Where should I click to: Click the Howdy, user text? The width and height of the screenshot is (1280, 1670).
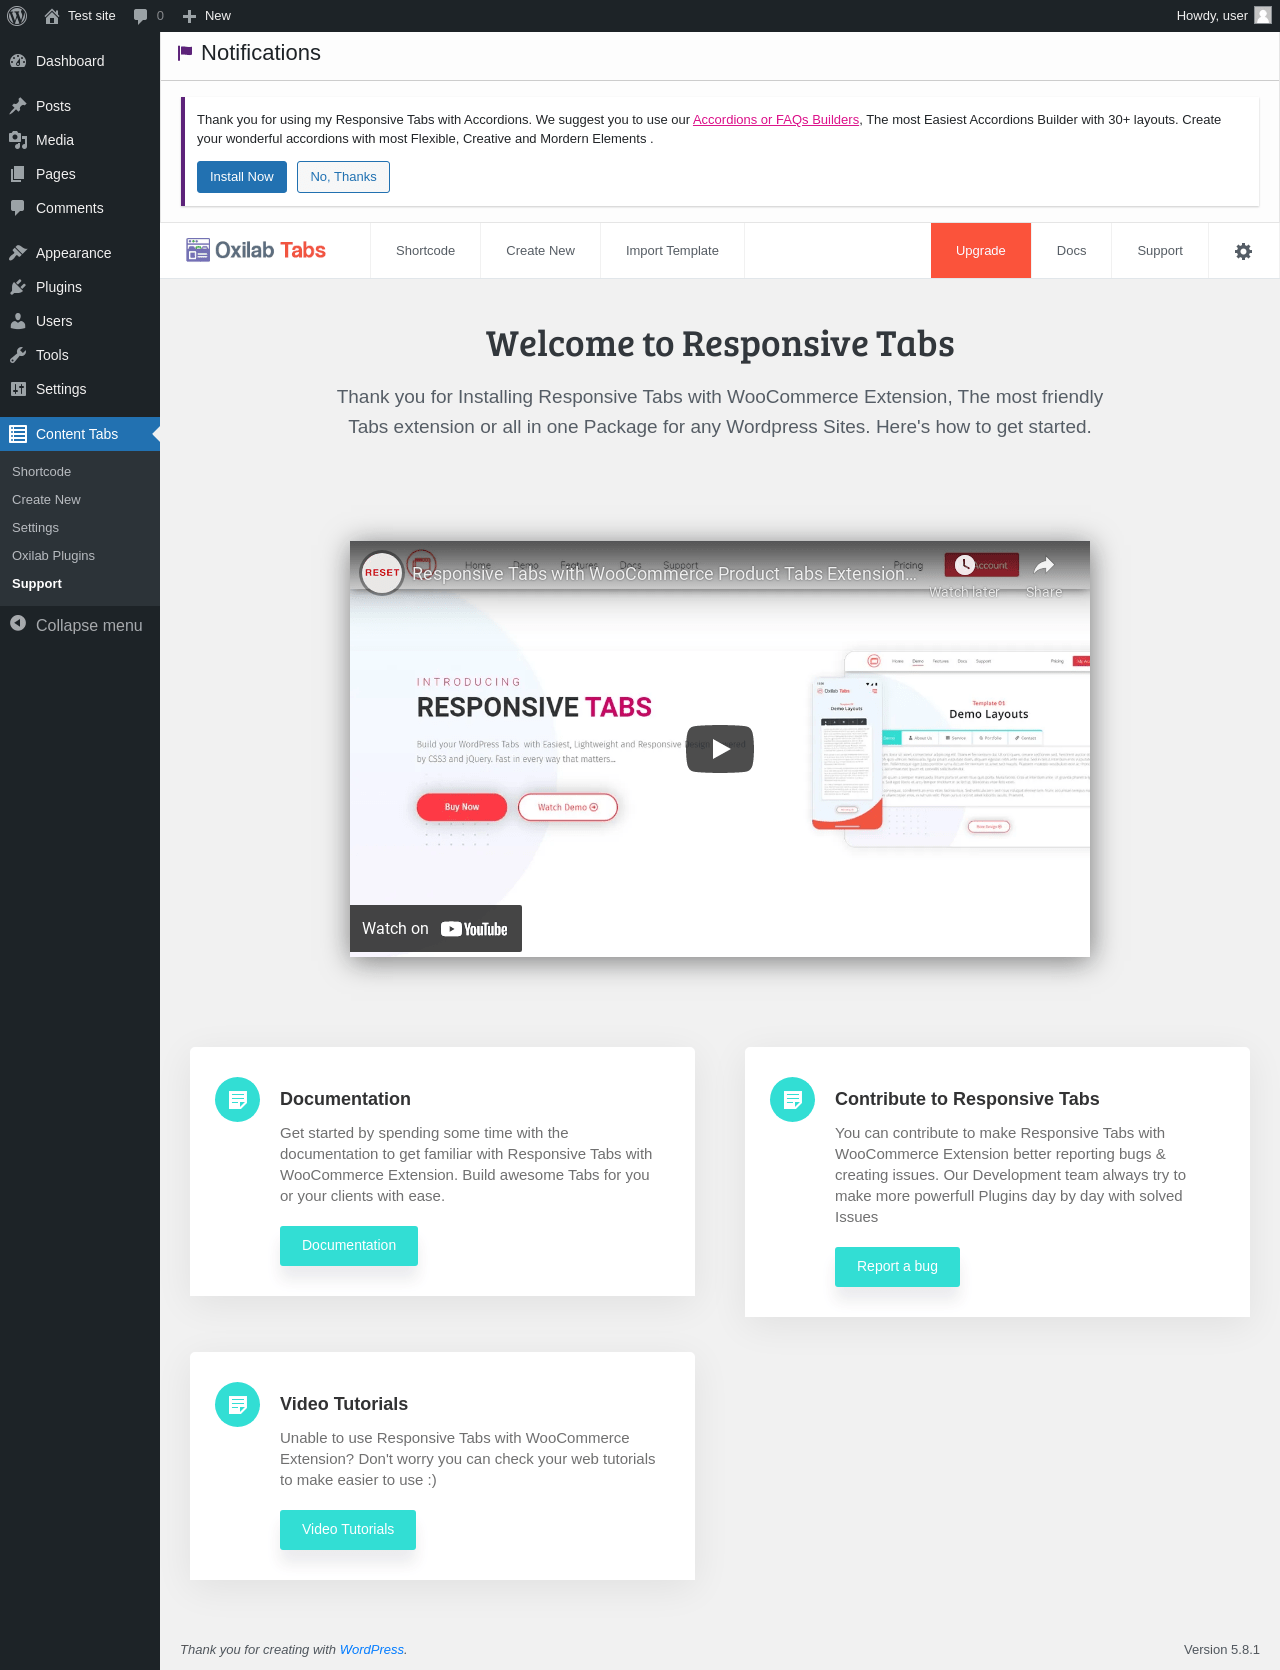click(x=1212, y=16)
